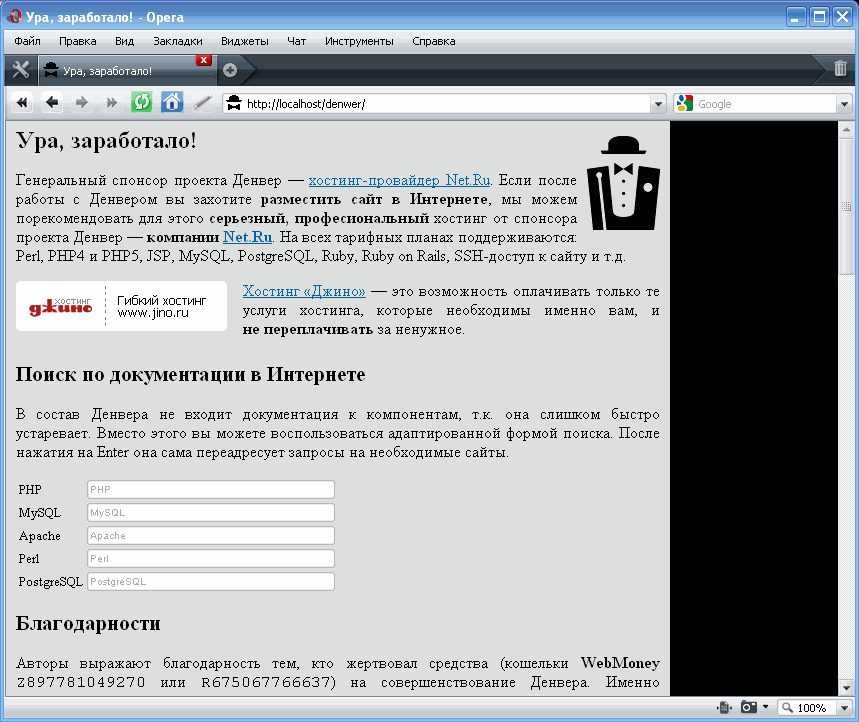Open the Opera panels wrench icon
Image resolution: width=859 pixels, height=722 pixels.
[x=21, y=70]
